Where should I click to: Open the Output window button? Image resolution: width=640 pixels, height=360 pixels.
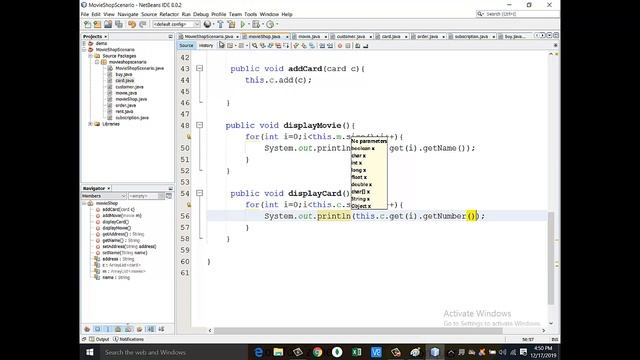click(x=99, y=339)
